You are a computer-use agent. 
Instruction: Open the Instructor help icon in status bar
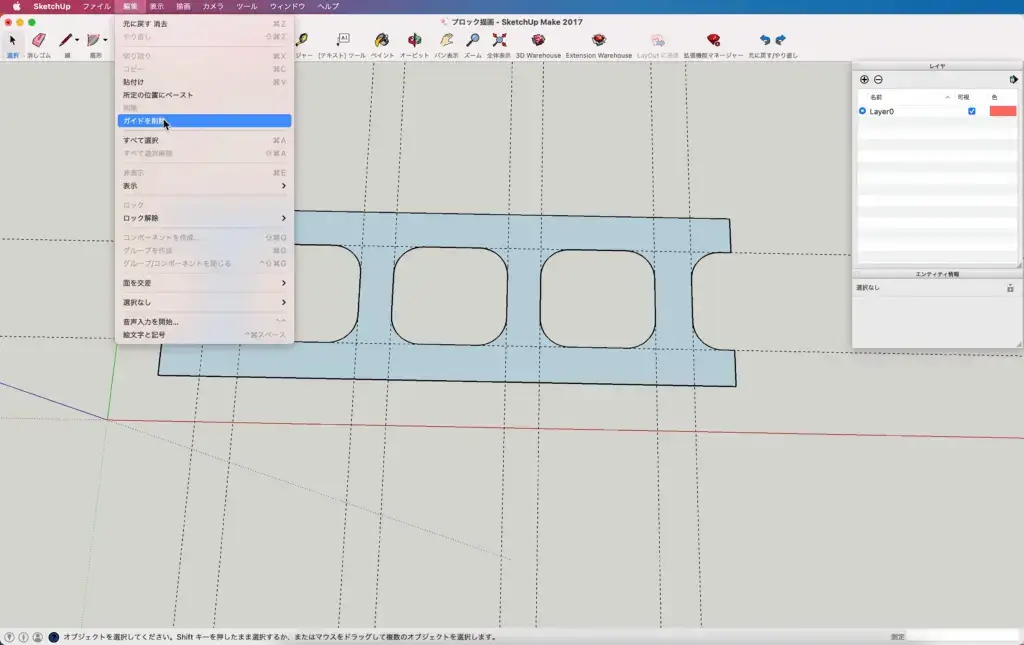coord(54,637)
